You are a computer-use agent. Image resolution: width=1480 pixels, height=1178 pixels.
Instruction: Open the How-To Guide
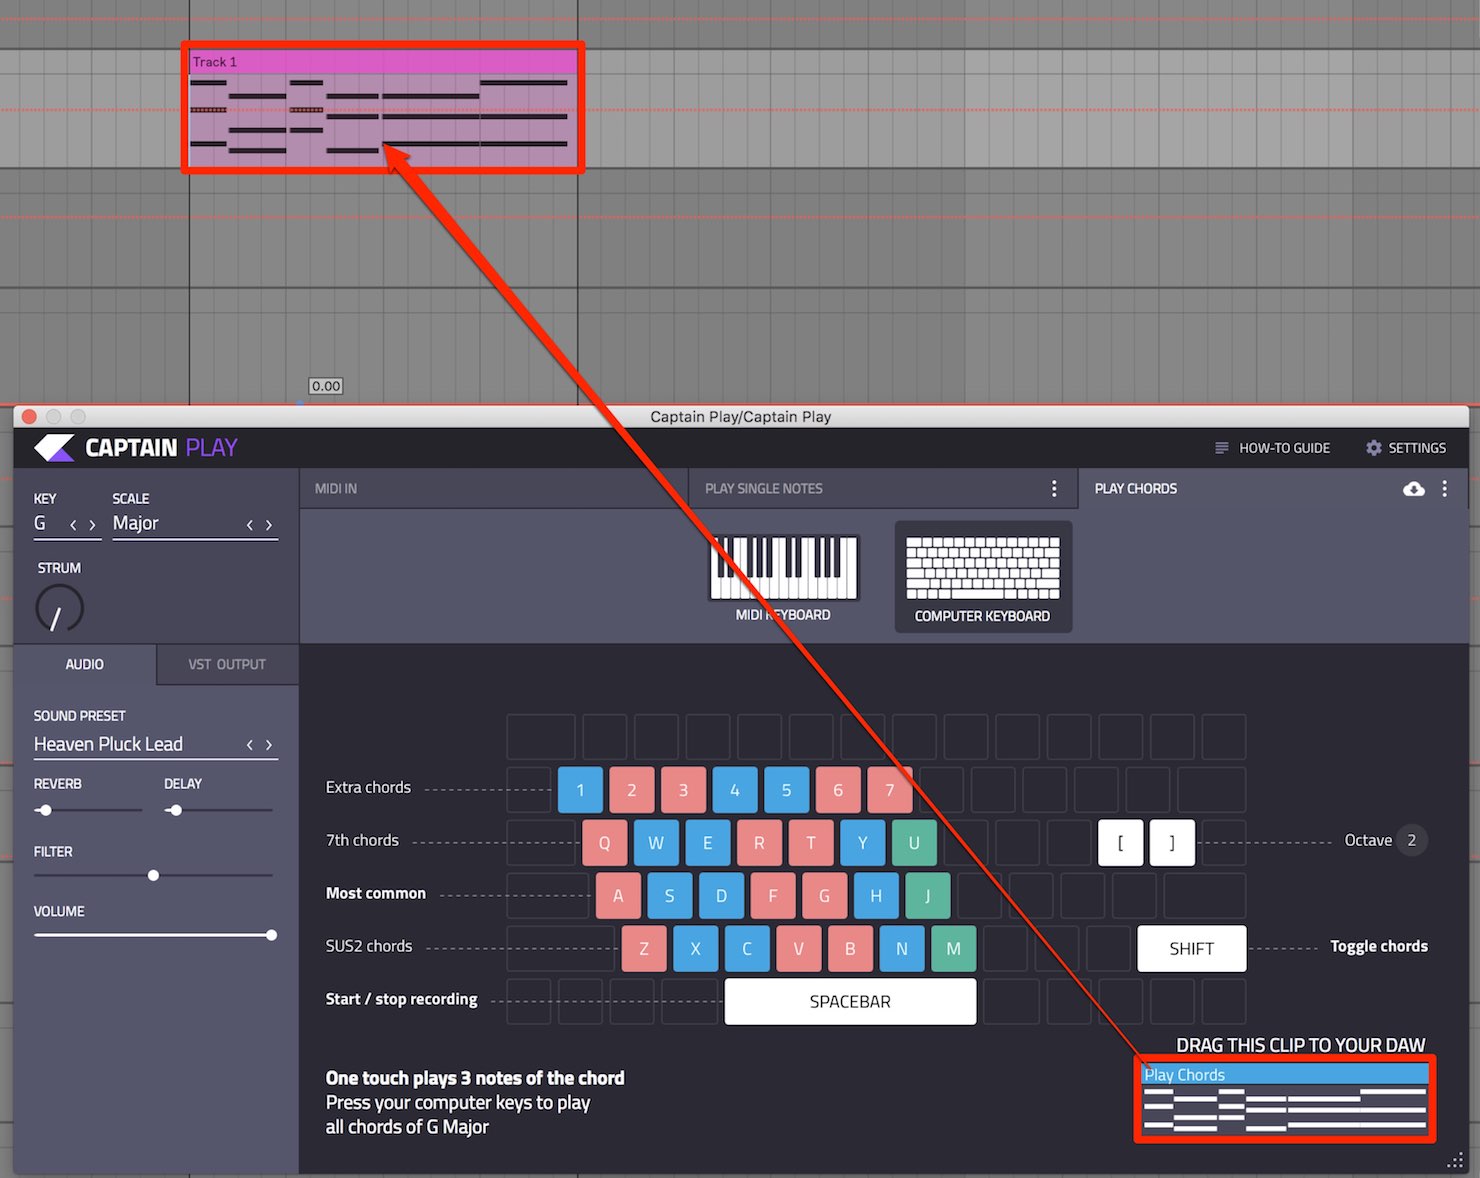click(1273, 448)
